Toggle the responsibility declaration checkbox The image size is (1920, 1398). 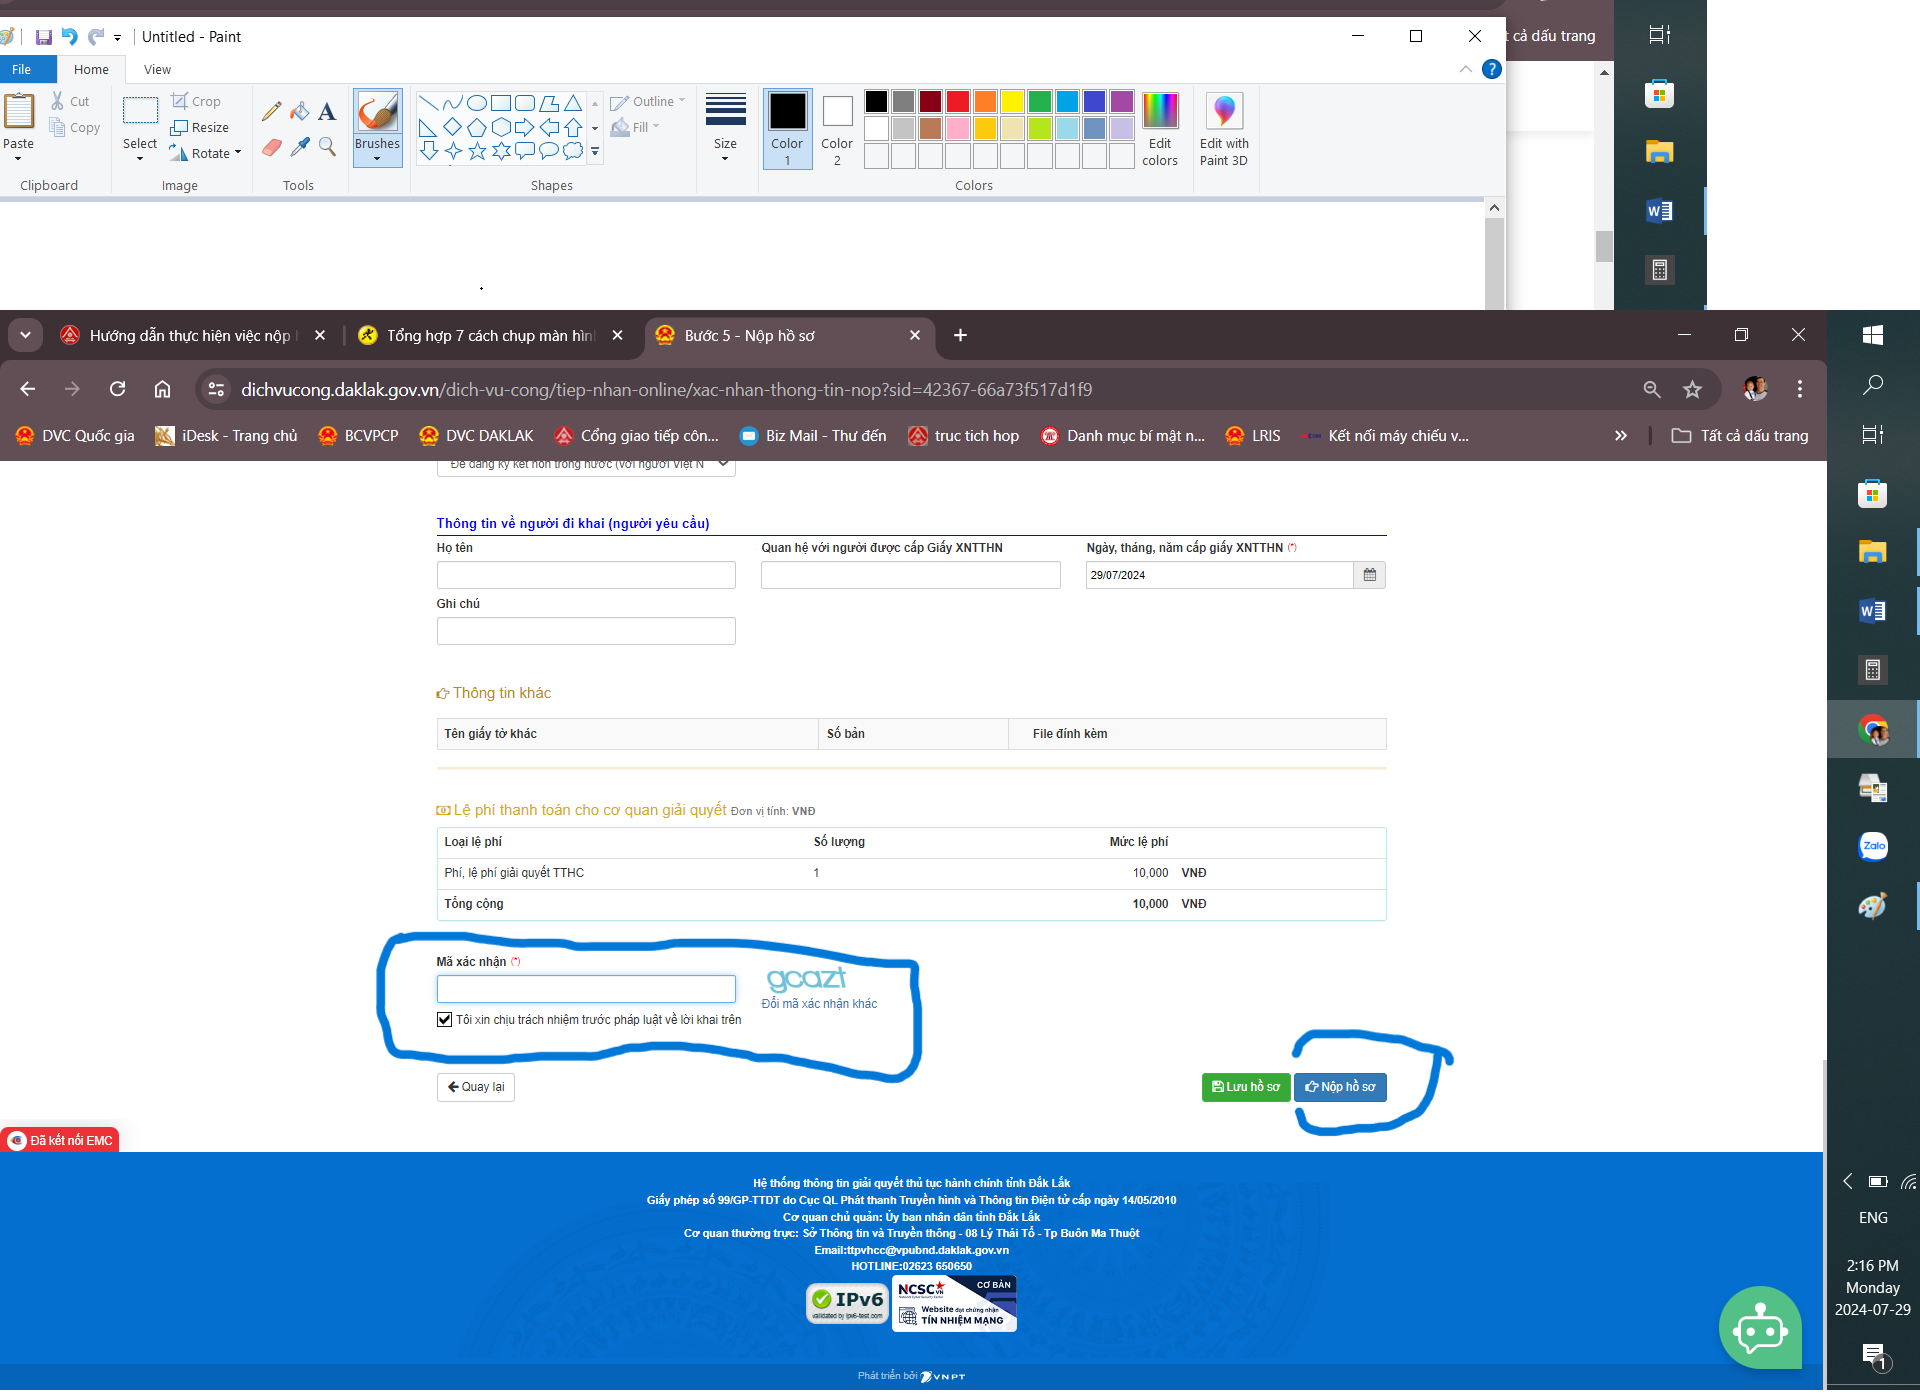pyautogui.click(x=445, y=1020)
